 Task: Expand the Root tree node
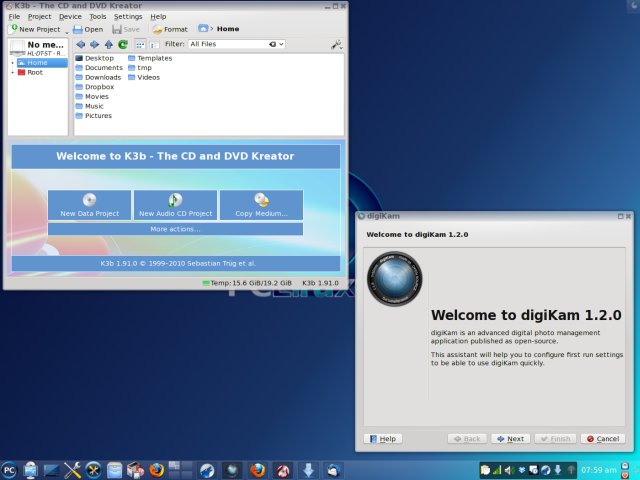[13, 72]
